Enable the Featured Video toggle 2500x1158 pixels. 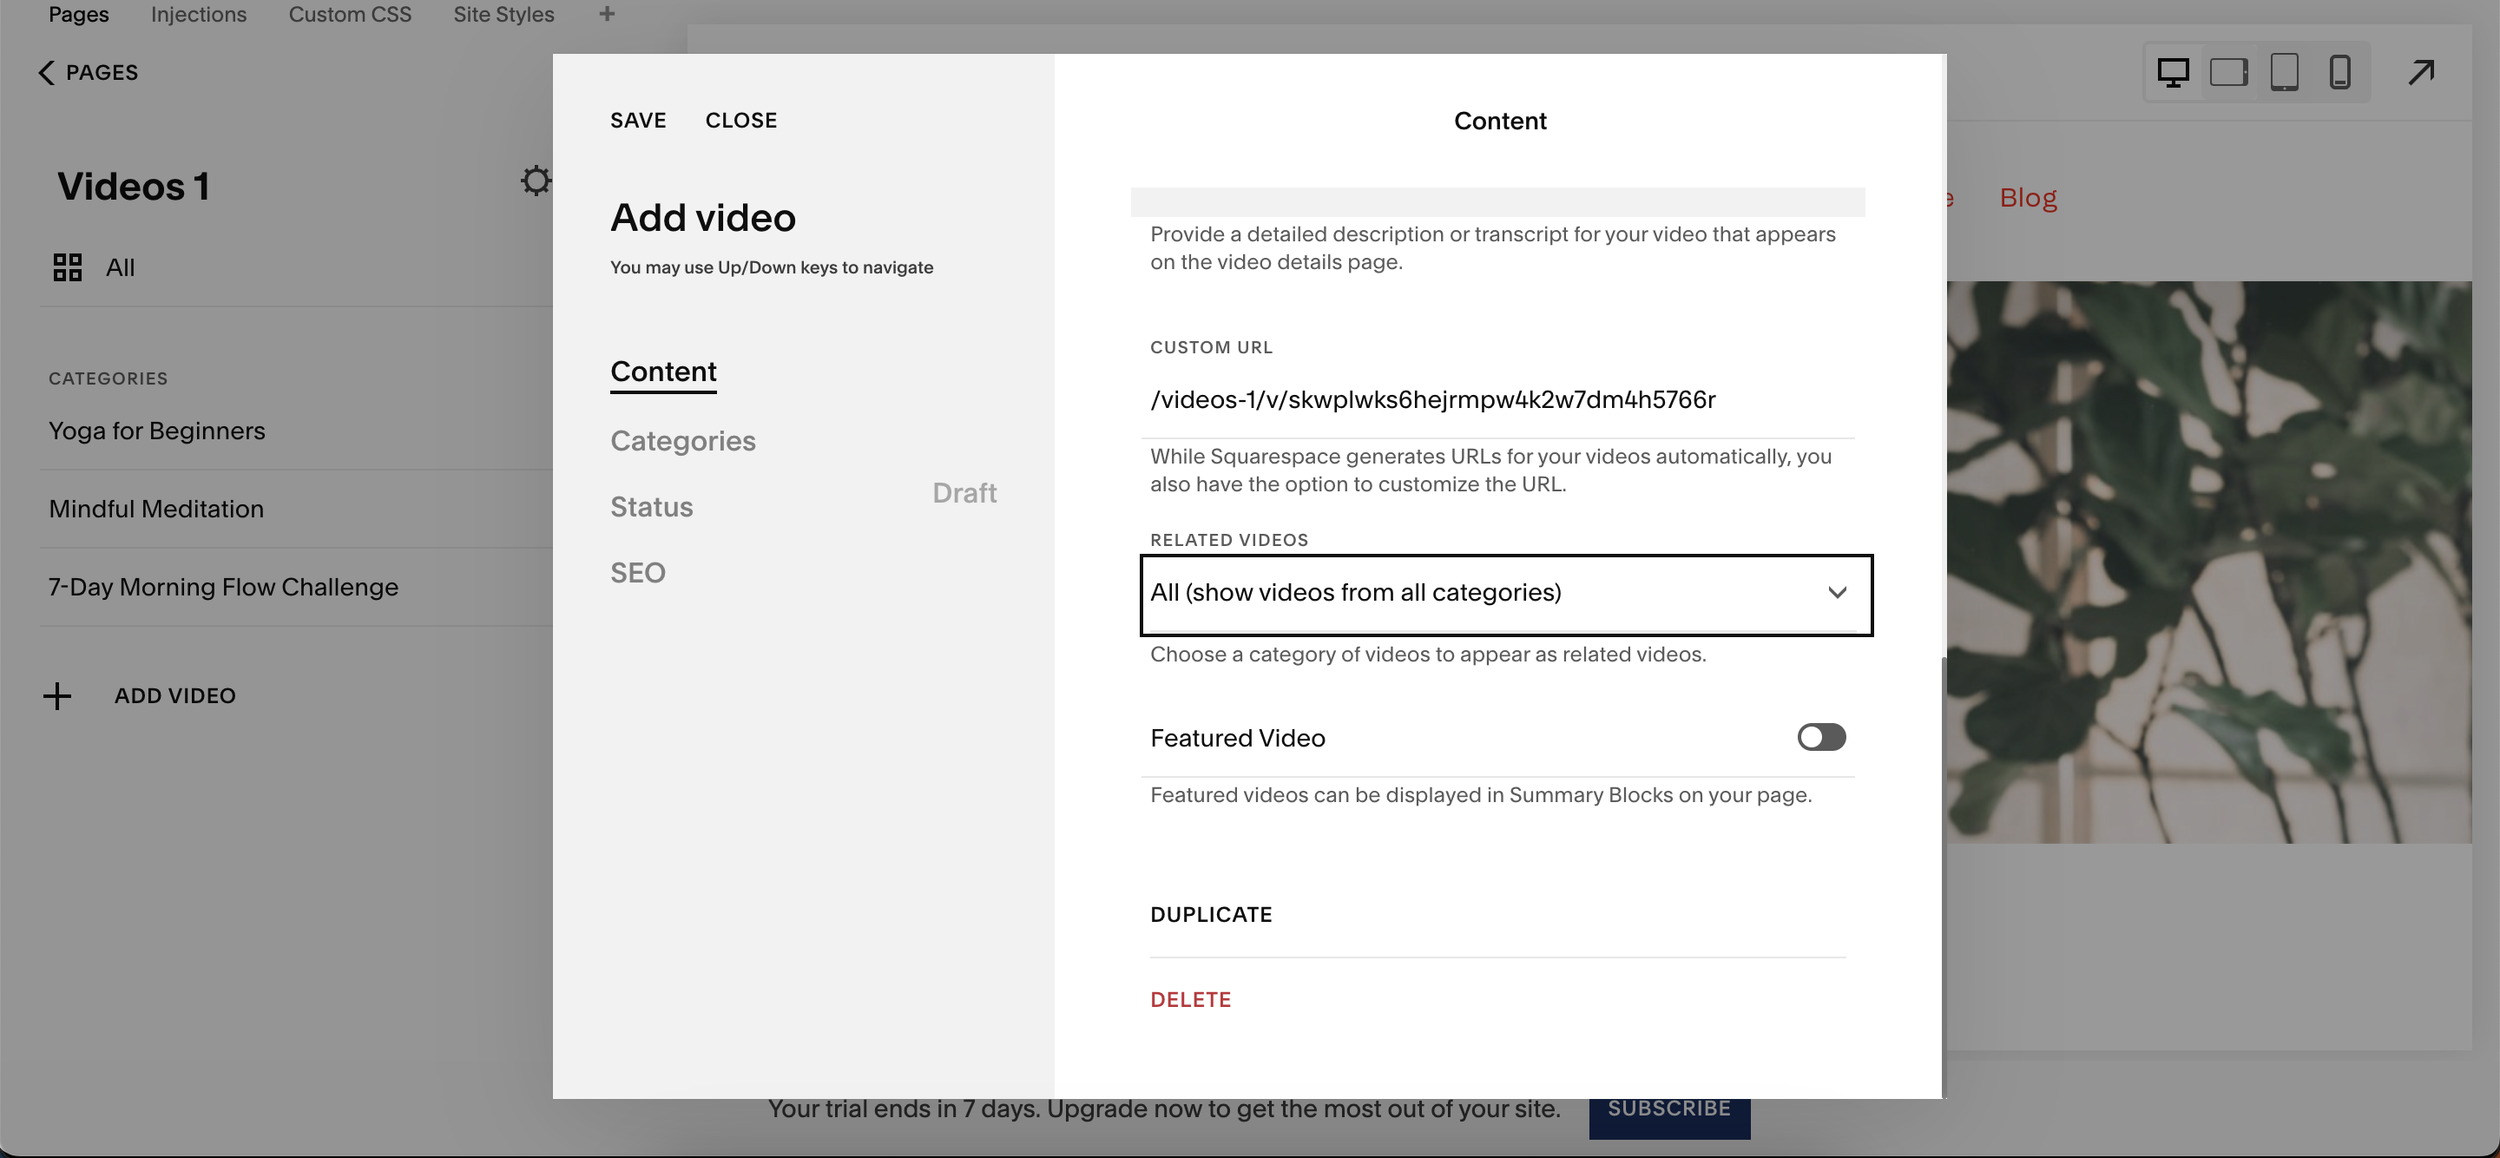coord(1821,737)
